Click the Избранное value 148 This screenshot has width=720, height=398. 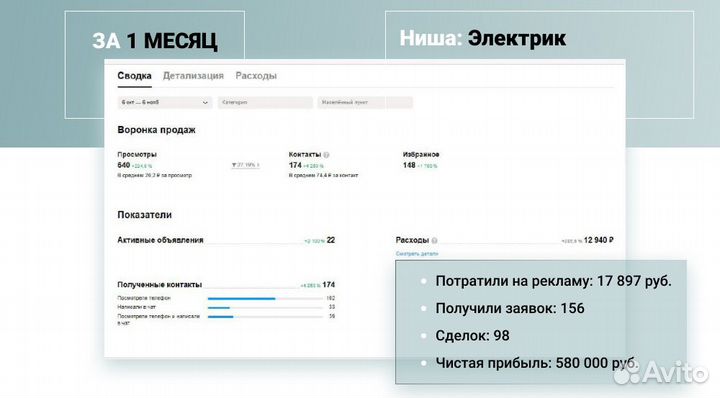pyautogui.click(x=409, y=165)
